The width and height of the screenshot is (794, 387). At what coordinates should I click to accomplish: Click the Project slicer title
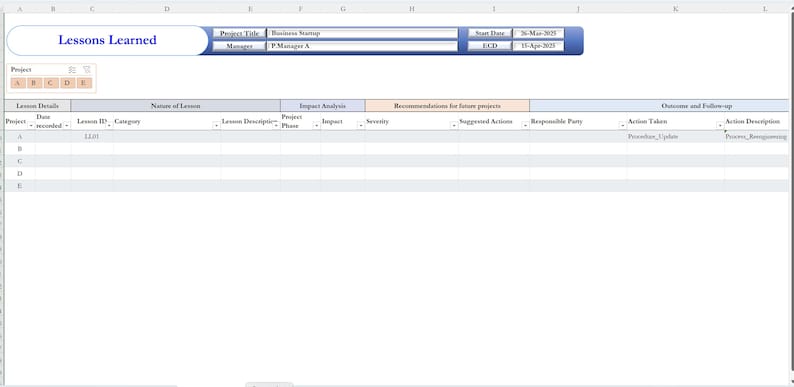click(x=21, y=69)
